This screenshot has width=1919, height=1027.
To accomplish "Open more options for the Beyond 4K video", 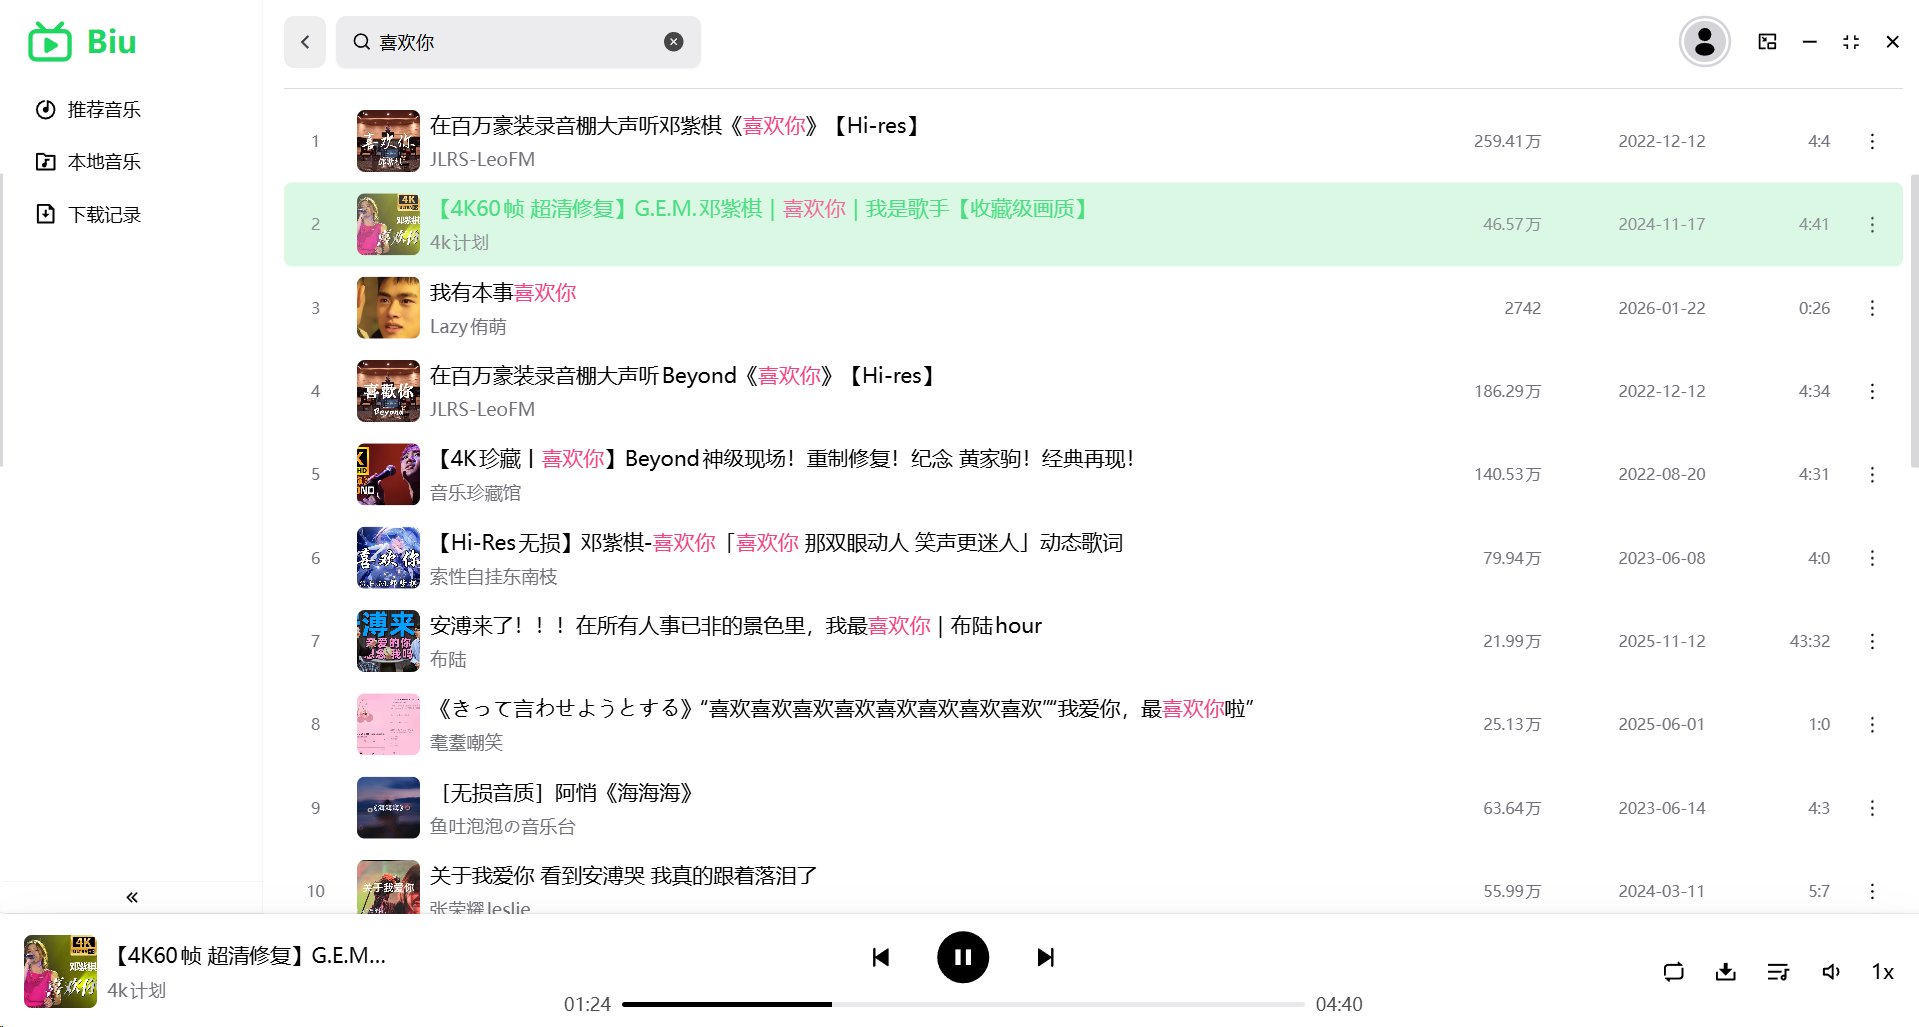I will (x=1871, y=474).
